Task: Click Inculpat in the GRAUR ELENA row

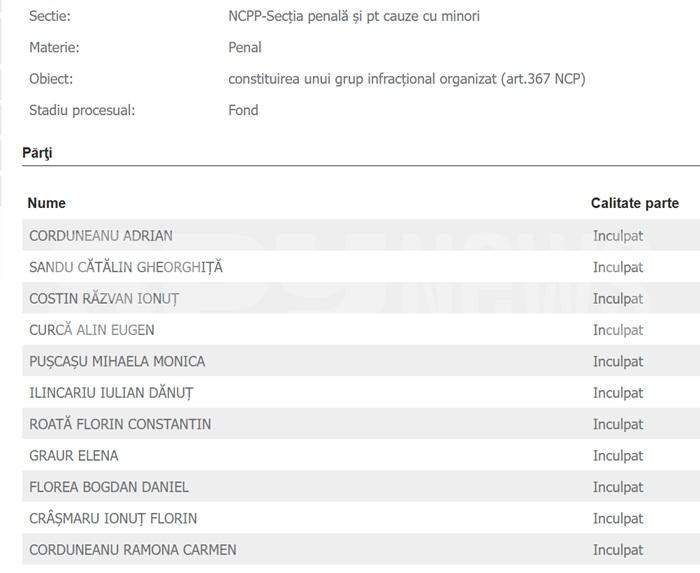Action: click(x=618, y=456)
